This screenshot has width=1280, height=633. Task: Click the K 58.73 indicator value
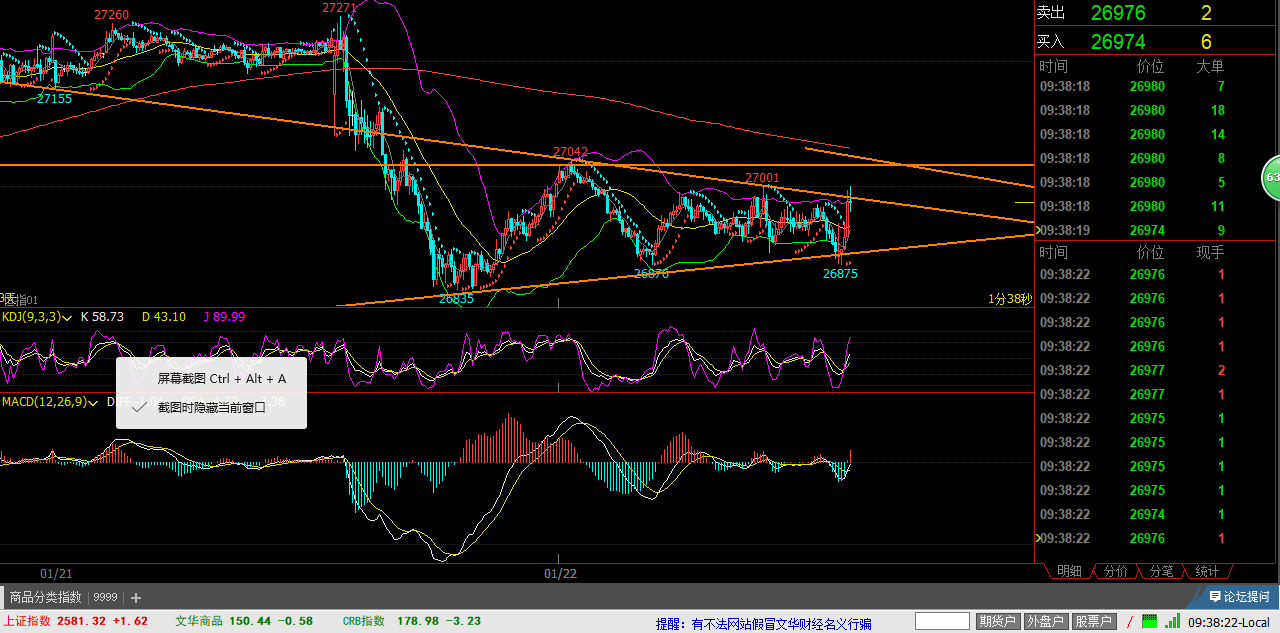[102, 317]
